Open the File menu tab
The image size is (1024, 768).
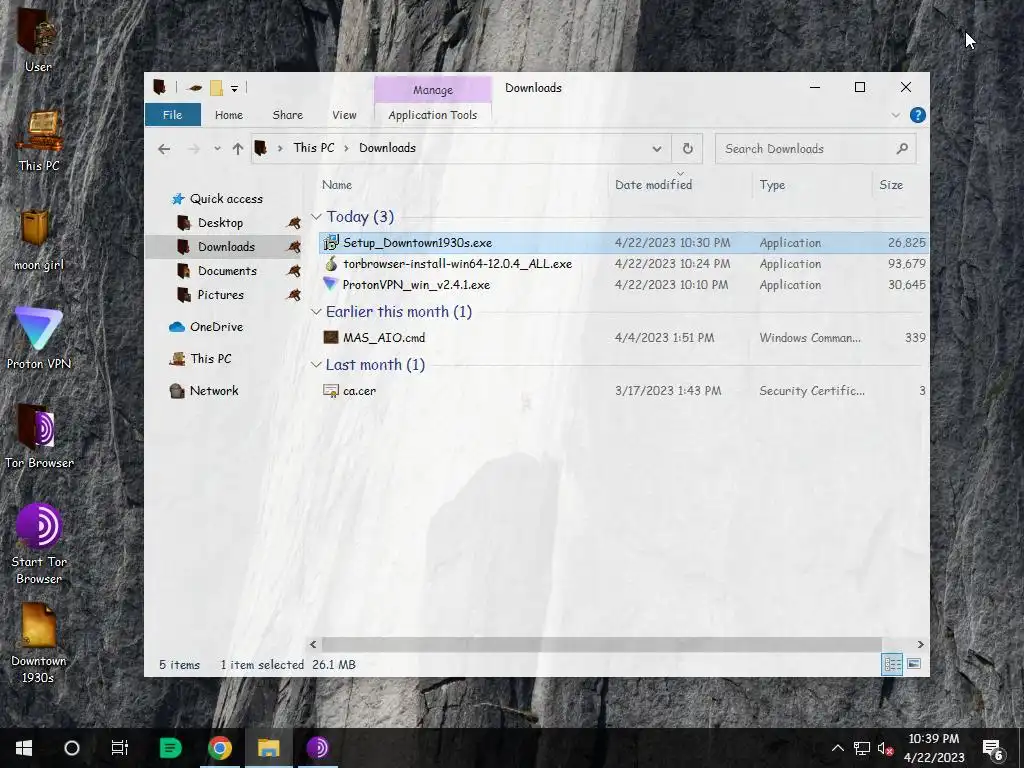click(x=172, y=115)
